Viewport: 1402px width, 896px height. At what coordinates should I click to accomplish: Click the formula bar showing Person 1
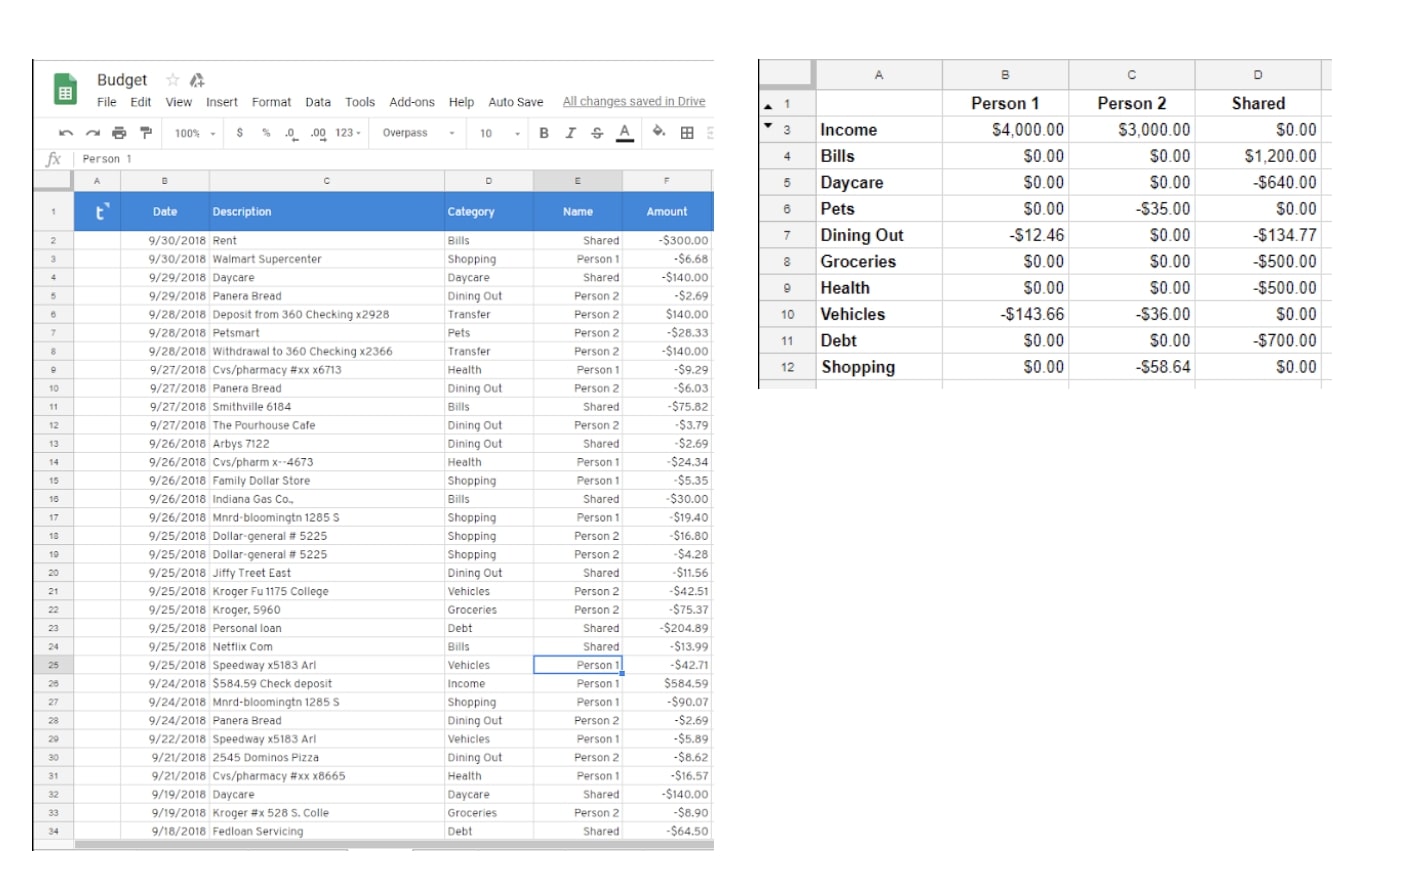click(395, 159)
